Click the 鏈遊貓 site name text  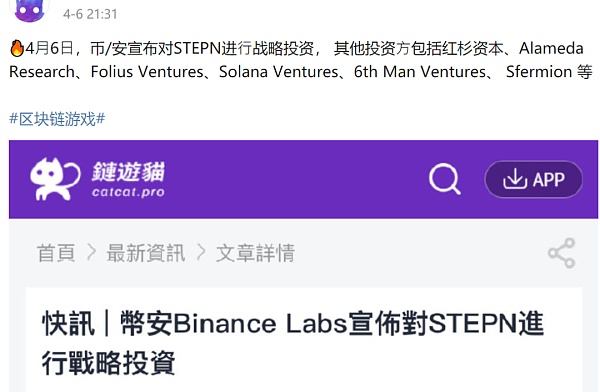(128, 172)
